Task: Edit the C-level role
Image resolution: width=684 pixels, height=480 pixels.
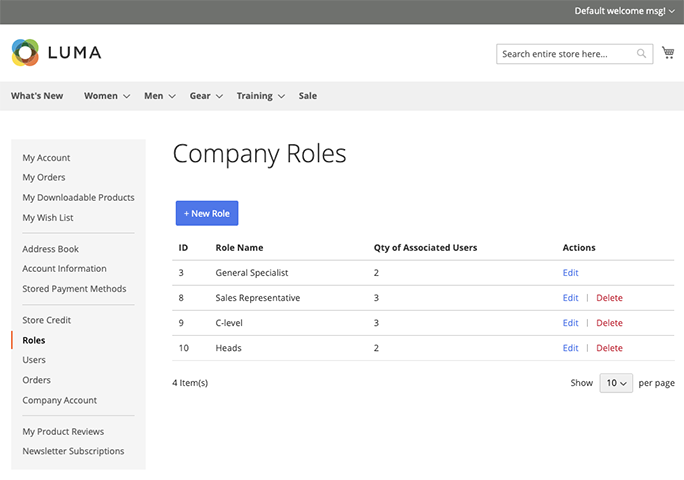Action: [570, 323]
